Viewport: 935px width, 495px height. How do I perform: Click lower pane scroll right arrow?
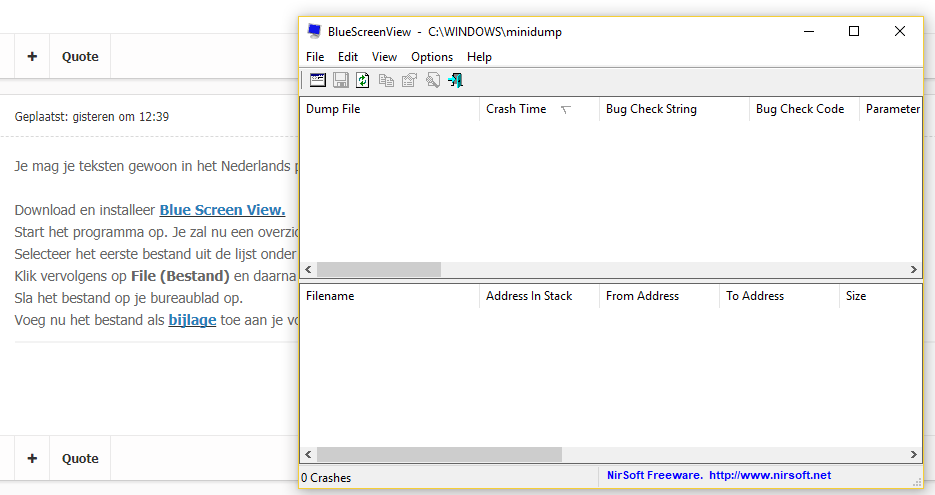[914, 454]
